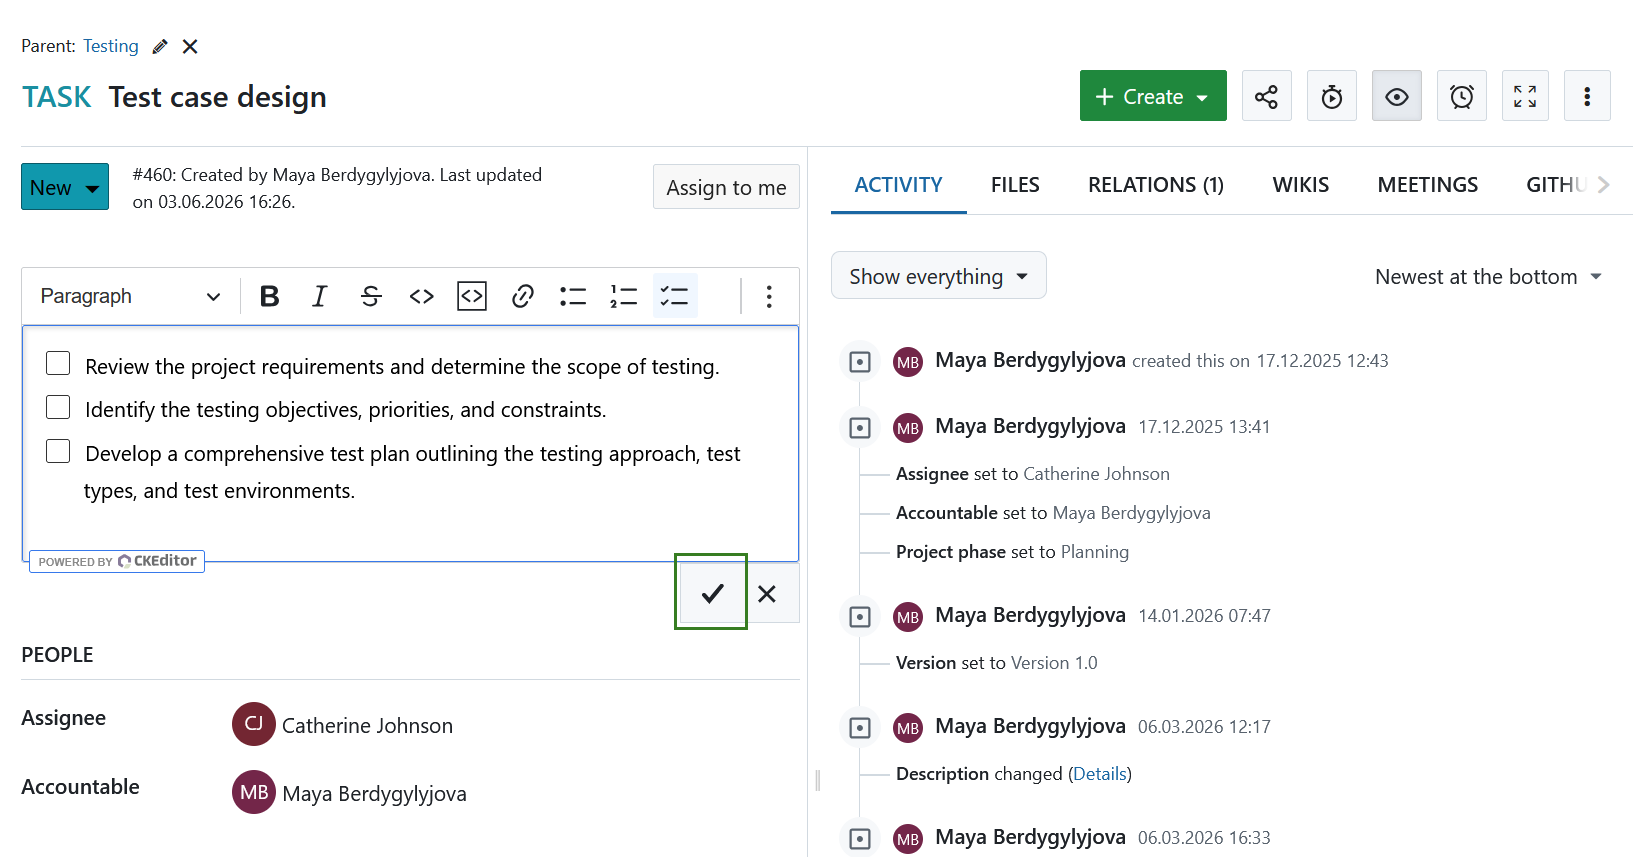Save the description with the checkmark button

coord(712,593)
